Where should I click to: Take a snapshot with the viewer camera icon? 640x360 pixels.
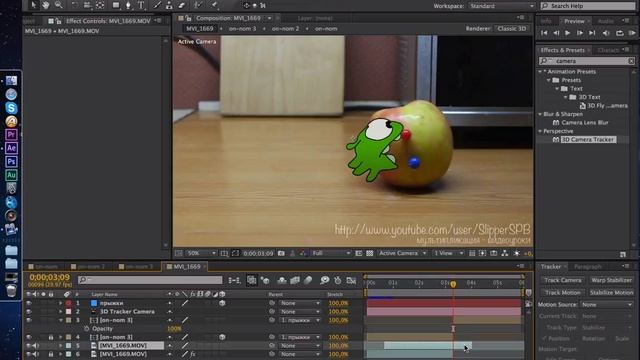coord(281,253)
